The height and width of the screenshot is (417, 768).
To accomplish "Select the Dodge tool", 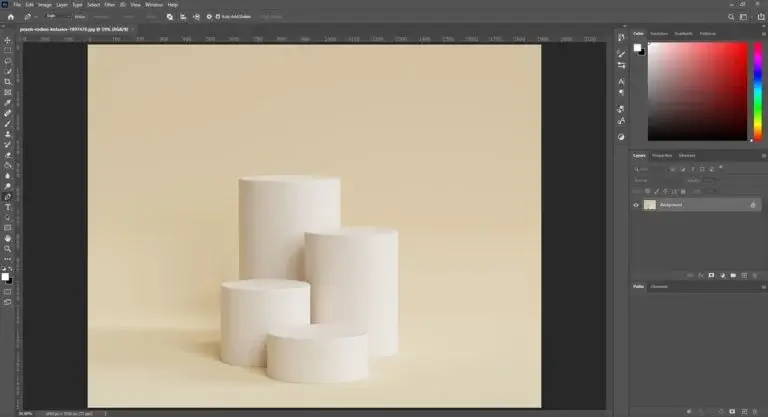I will (x=8, y=186).
